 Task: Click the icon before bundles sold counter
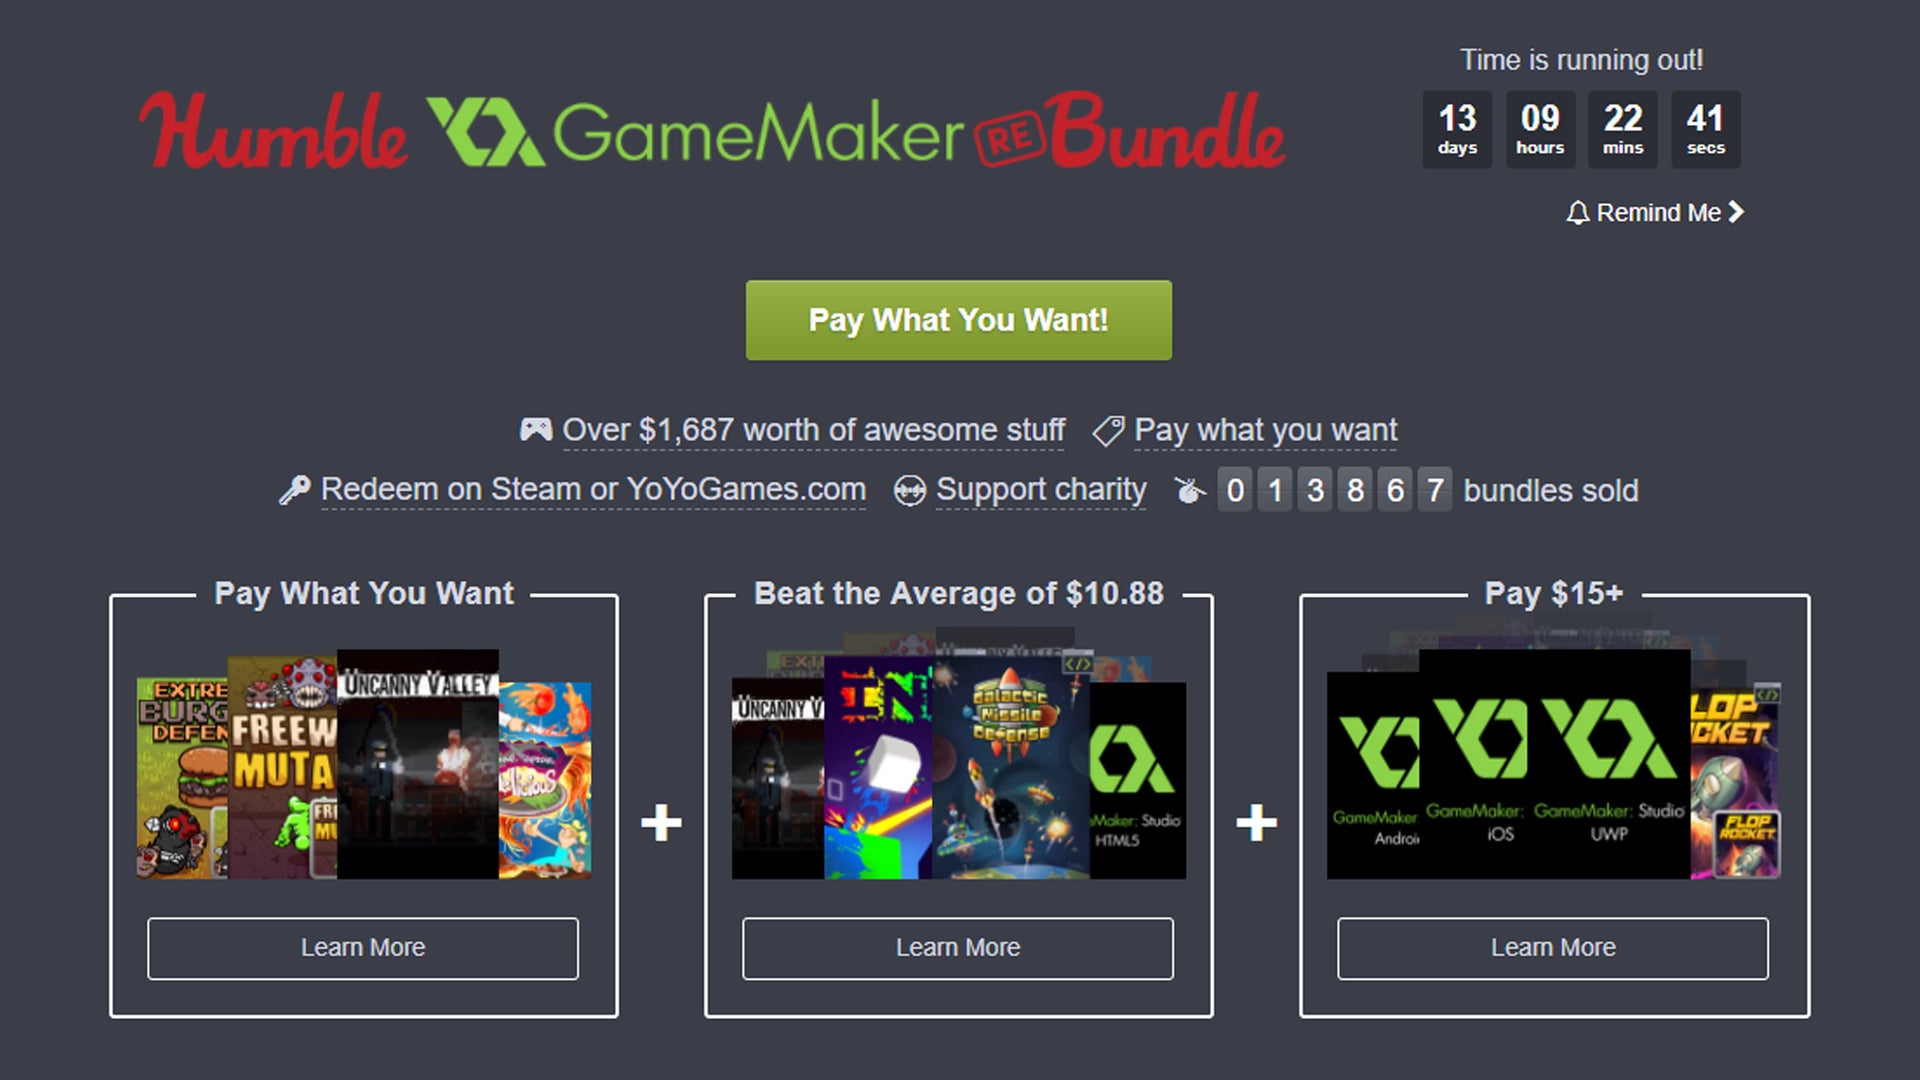click(1189, 490)
